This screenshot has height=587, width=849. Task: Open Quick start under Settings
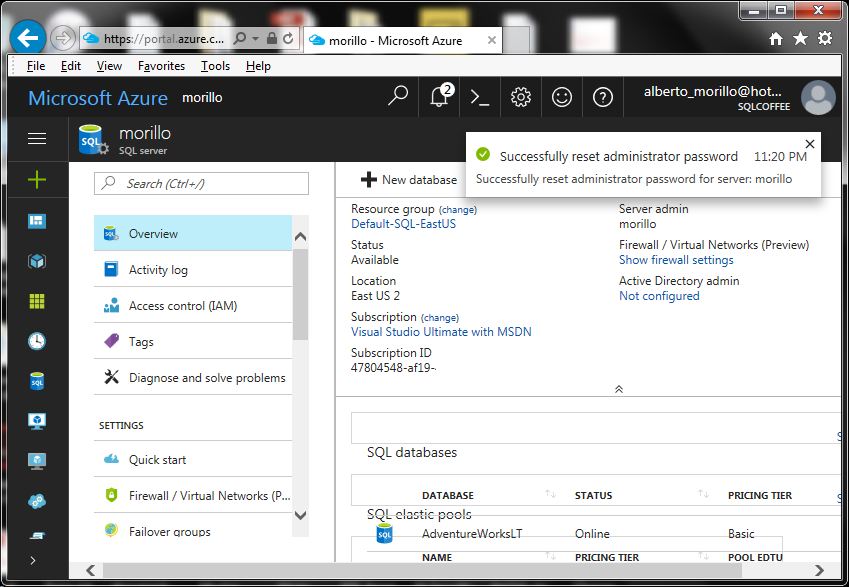coord(193,459)
